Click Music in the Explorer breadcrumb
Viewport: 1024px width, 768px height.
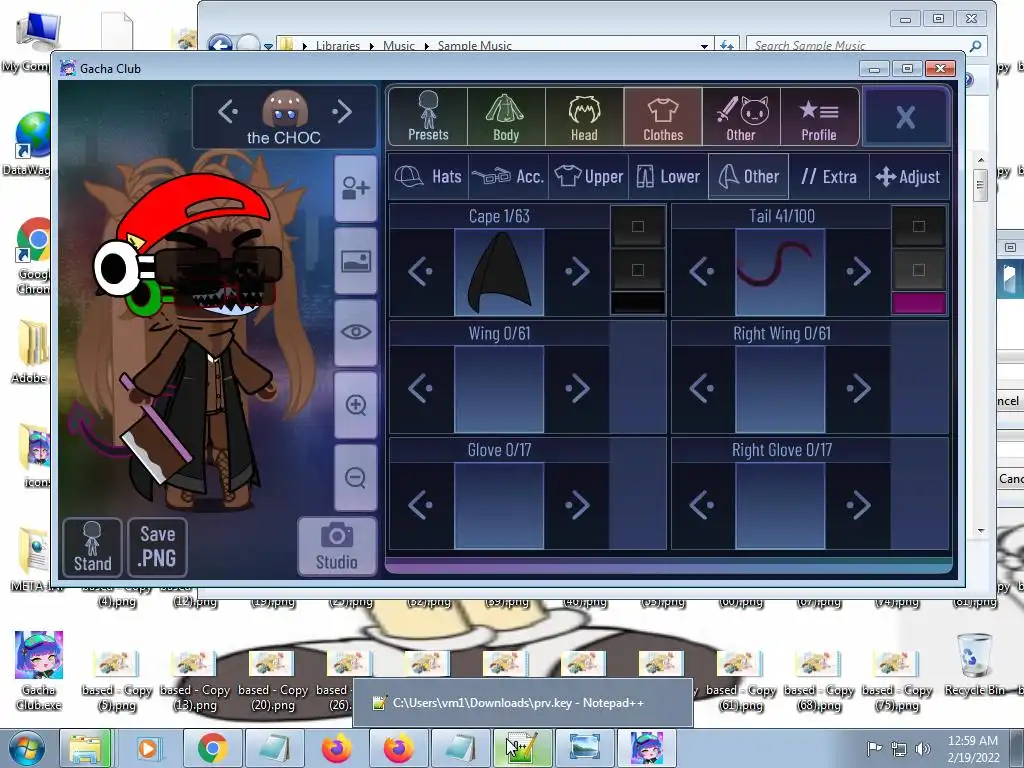point(398,46)
